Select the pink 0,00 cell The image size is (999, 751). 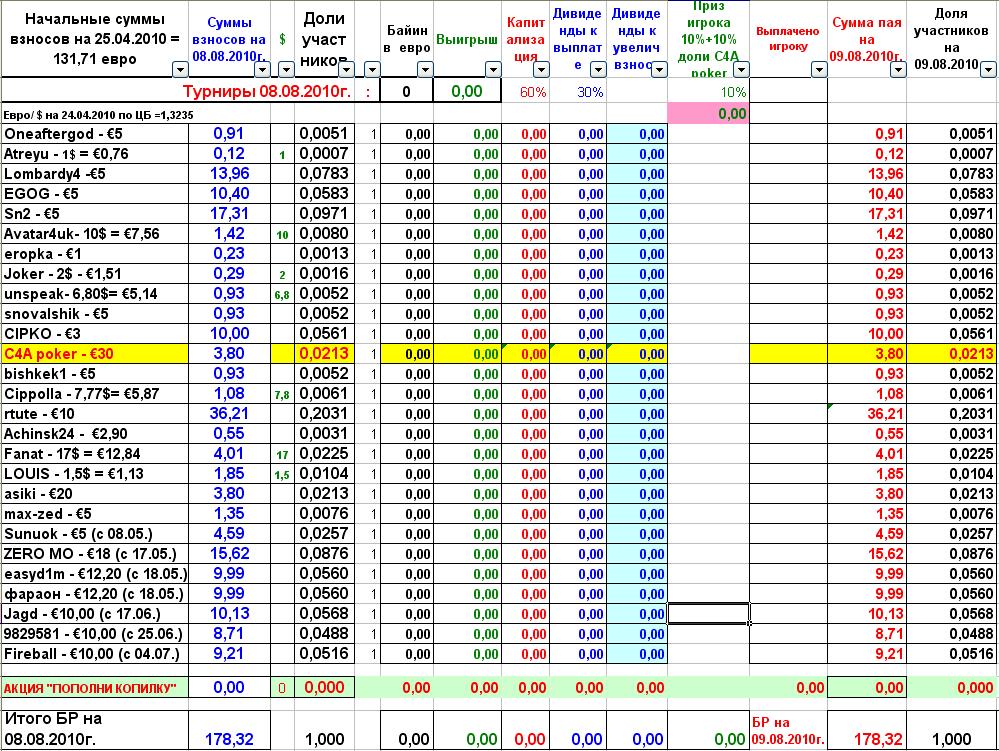tap(708, 114)
